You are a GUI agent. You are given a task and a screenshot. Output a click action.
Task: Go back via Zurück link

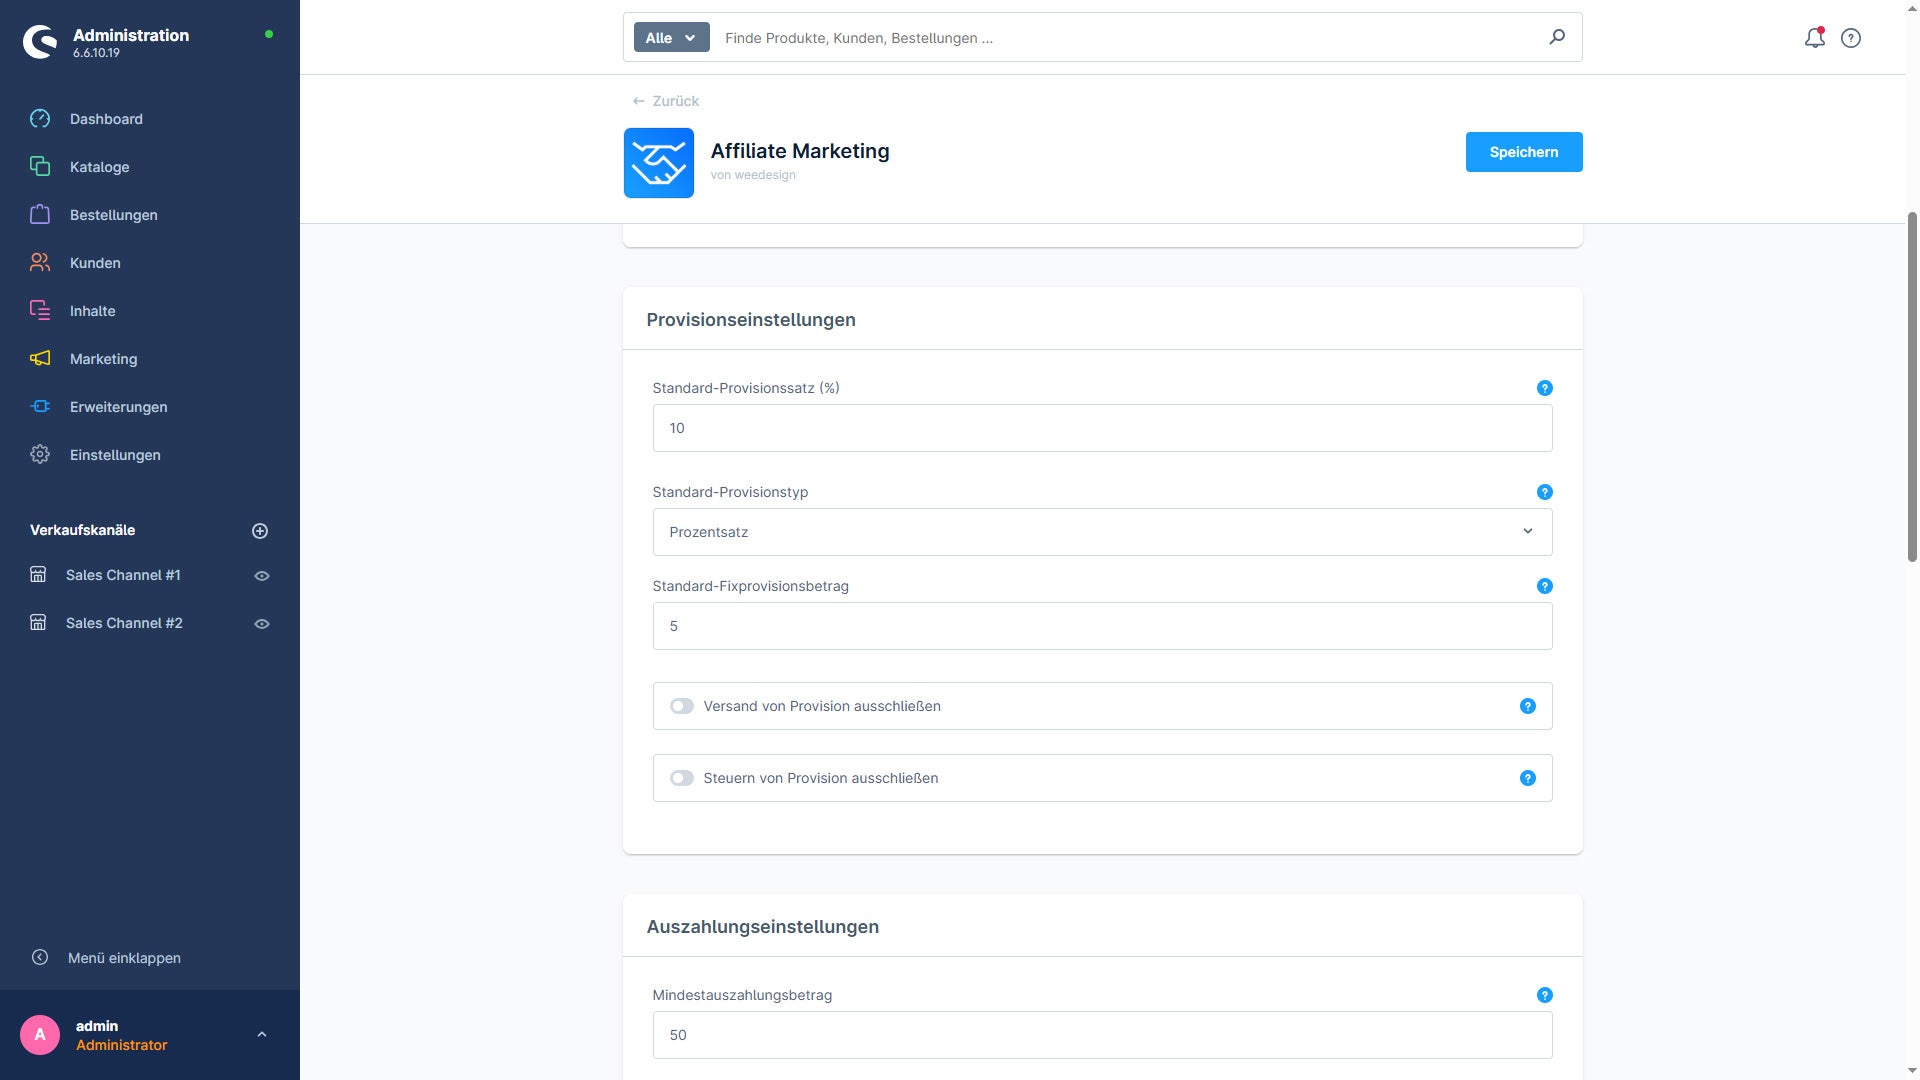pyautogui.click(x=666, y=101)
